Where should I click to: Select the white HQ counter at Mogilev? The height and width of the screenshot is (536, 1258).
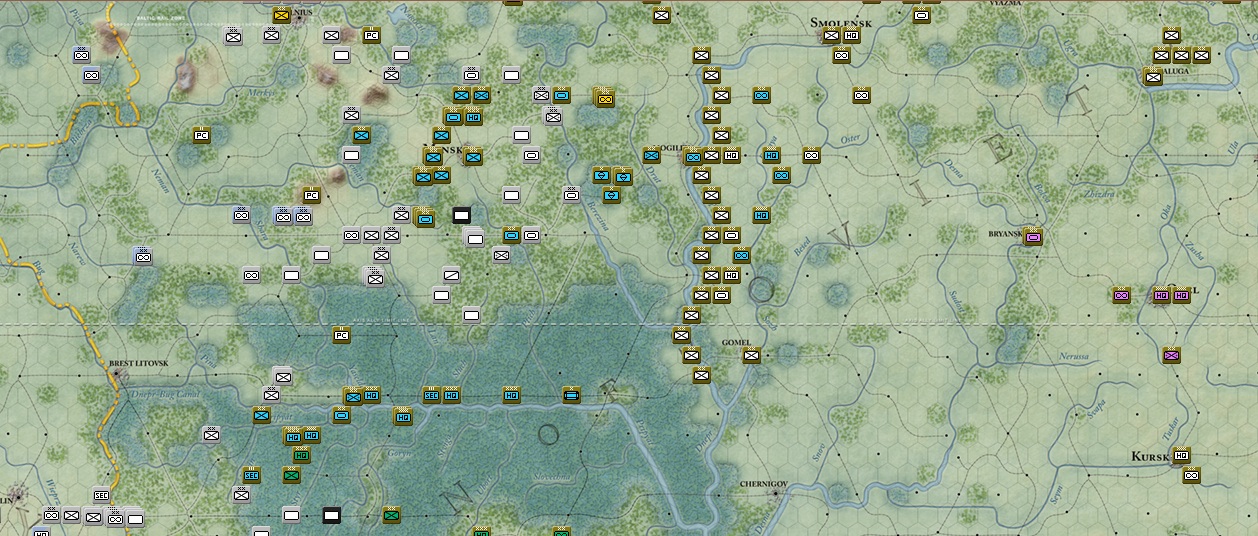731,156
